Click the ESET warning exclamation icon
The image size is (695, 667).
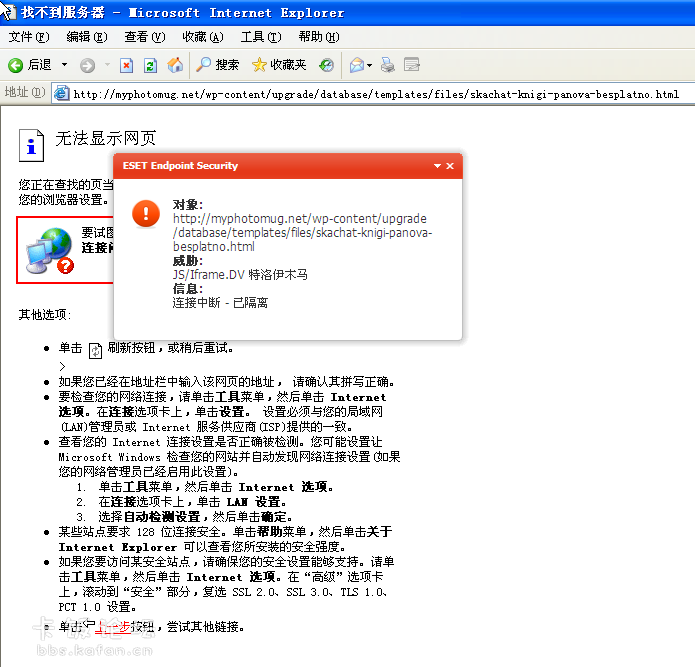(x=146, y=213)
